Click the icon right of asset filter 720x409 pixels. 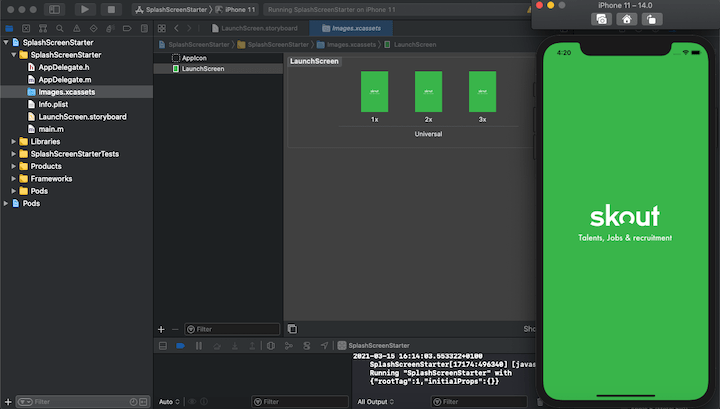click(292, 329)
